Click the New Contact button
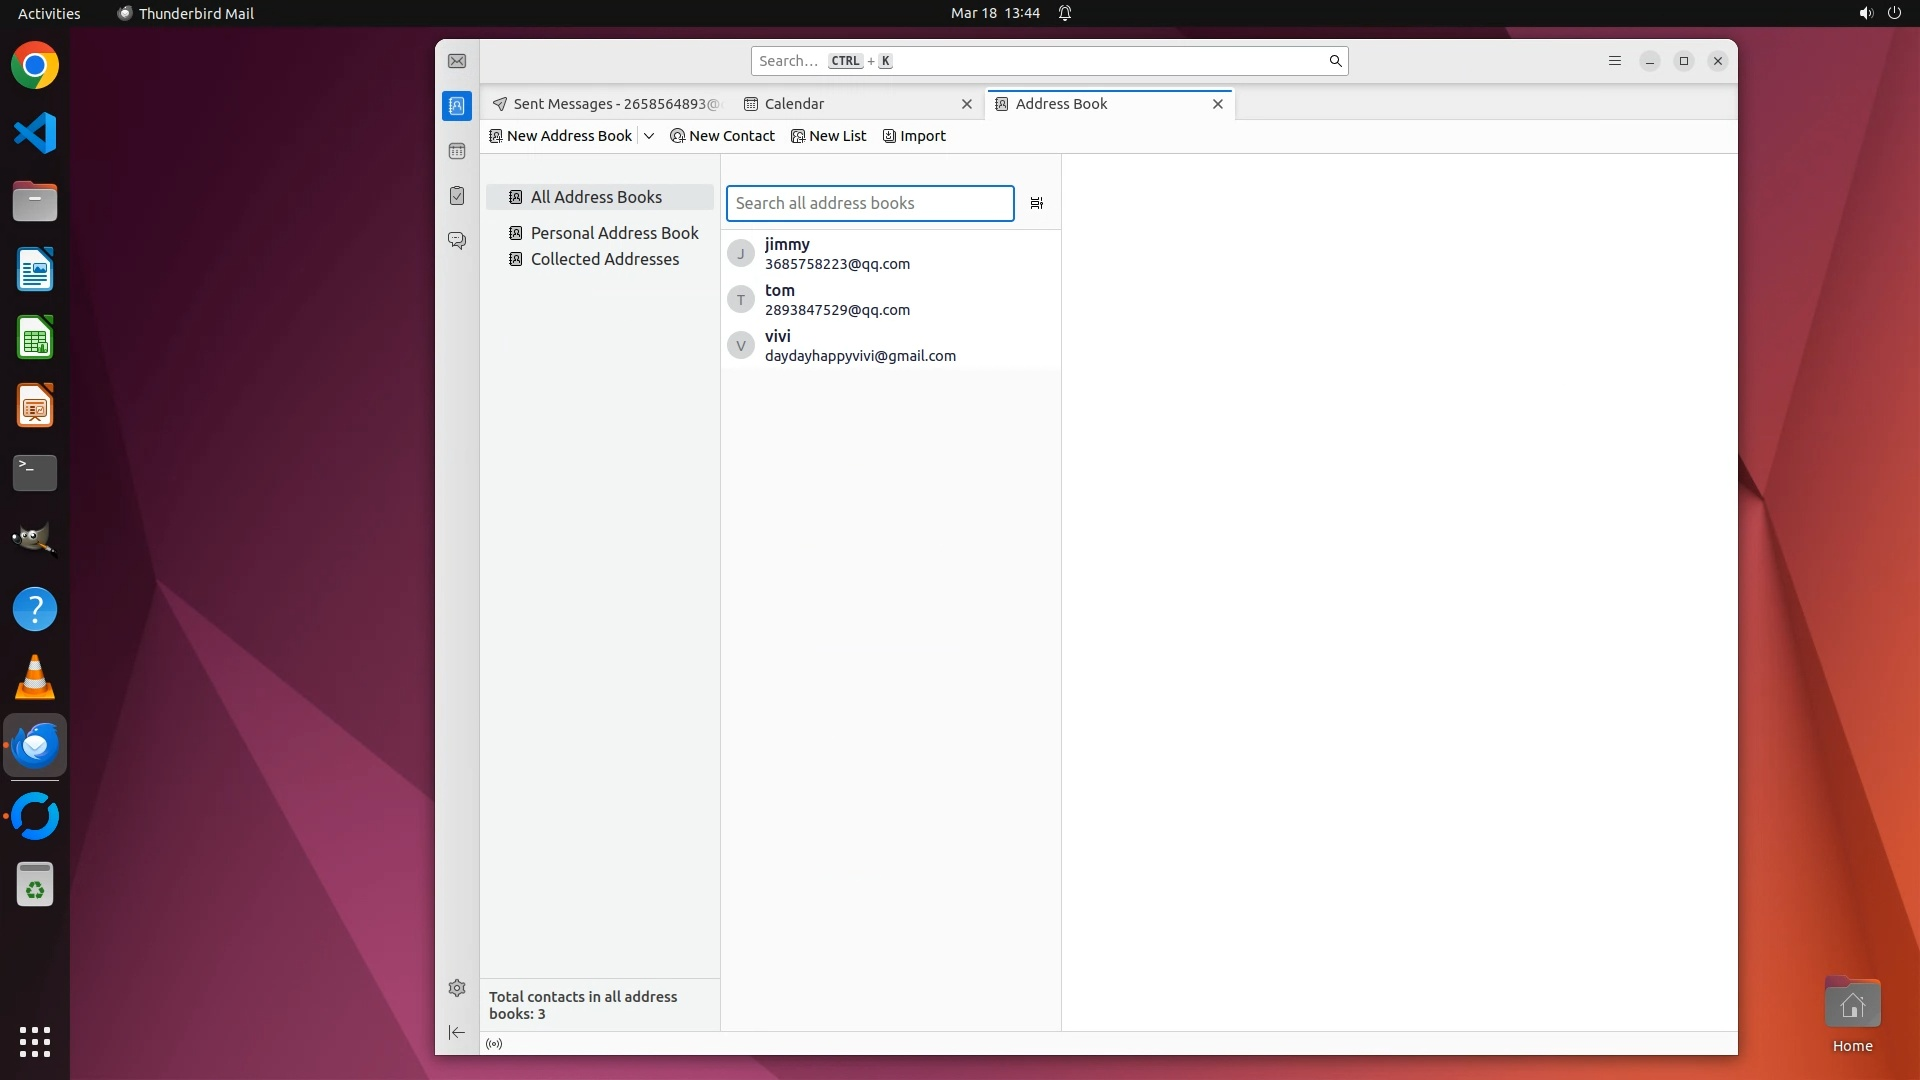The height and width of the screenshot is (1080, 1920). pos(722,136)
